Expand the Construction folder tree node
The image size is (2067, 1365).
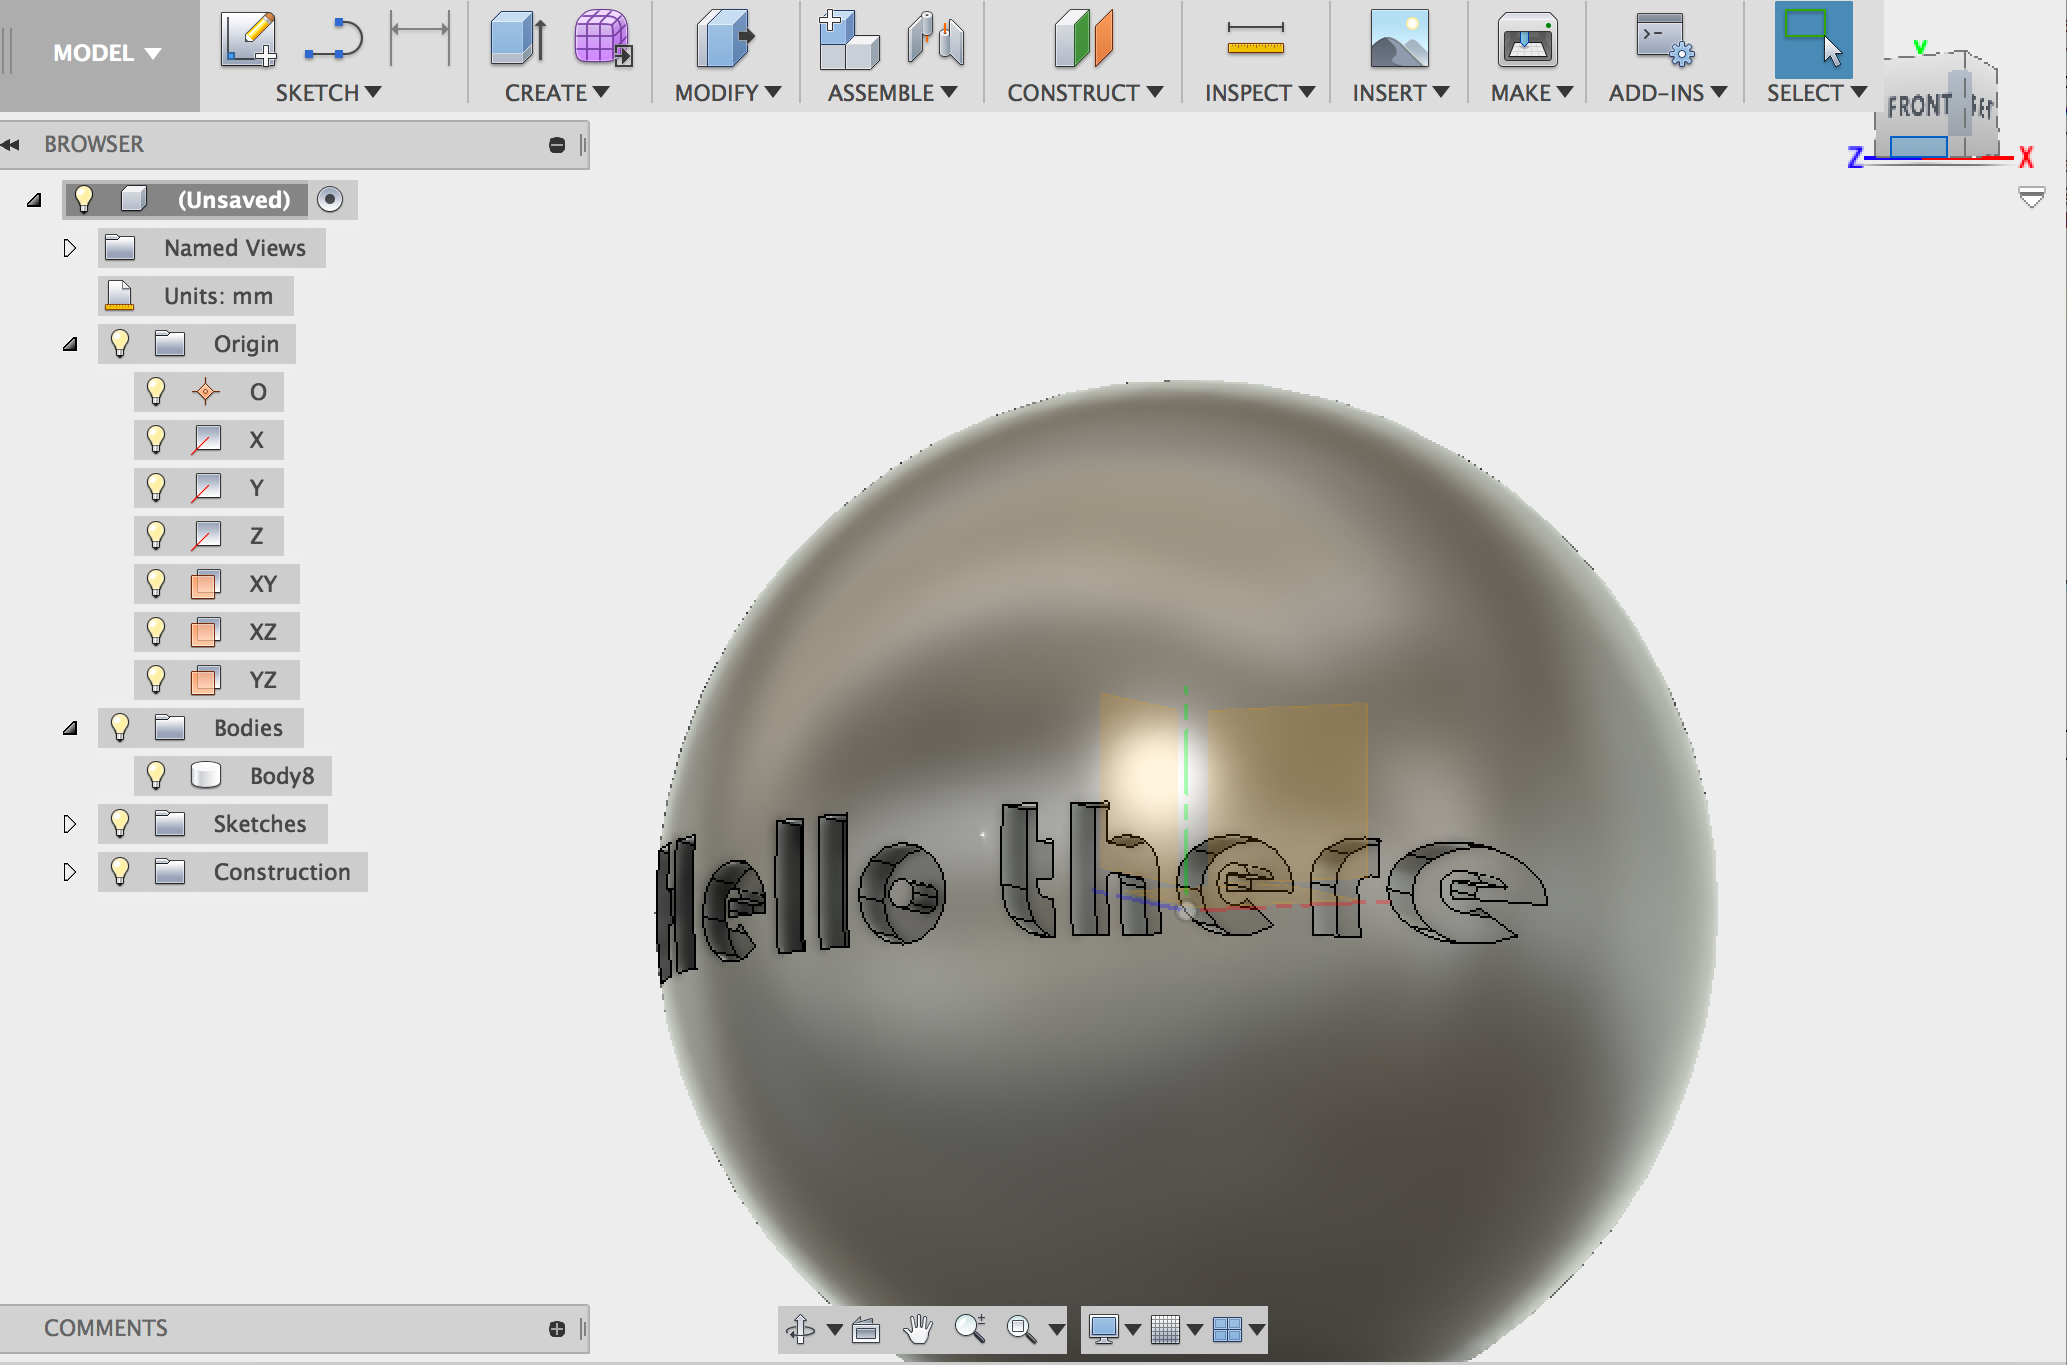click(69, 872)
